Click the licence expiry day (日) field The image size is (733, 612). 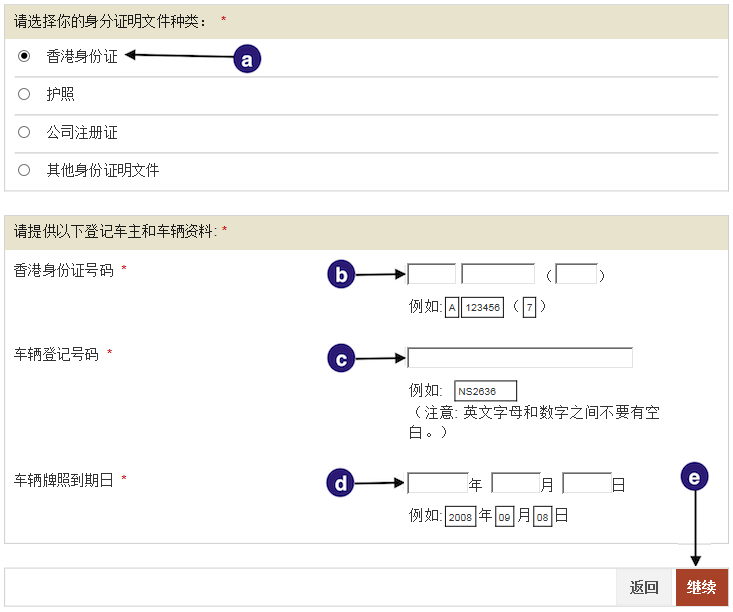[x=587, y=484]
